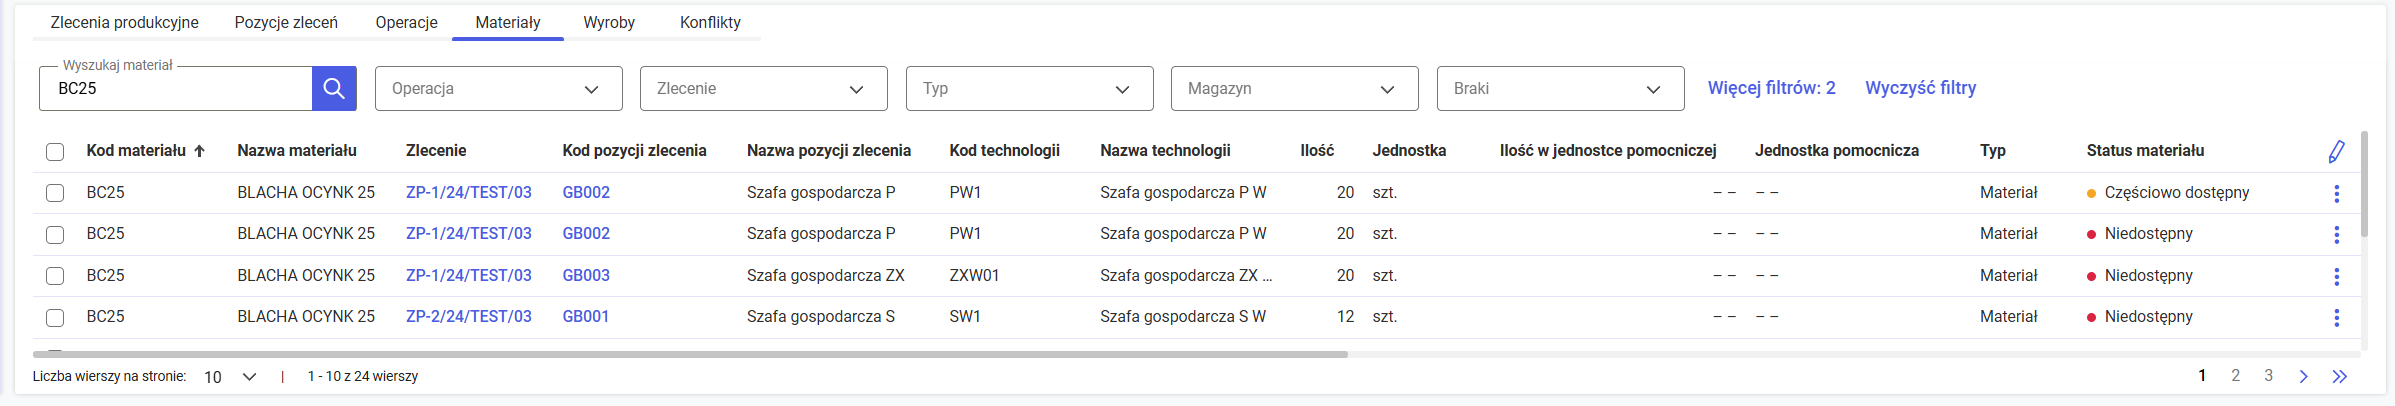Viewport: 2395px width, 406px height.
Task: Open three-dot menu for the ZP-2/24/TEST/03 row
Action: 2336,317
